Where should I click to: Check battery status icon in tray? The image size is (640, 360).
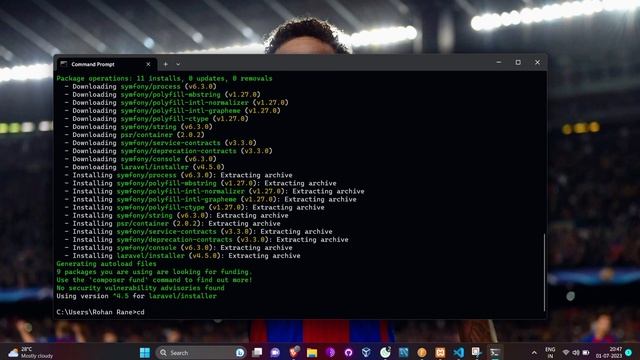586,353
